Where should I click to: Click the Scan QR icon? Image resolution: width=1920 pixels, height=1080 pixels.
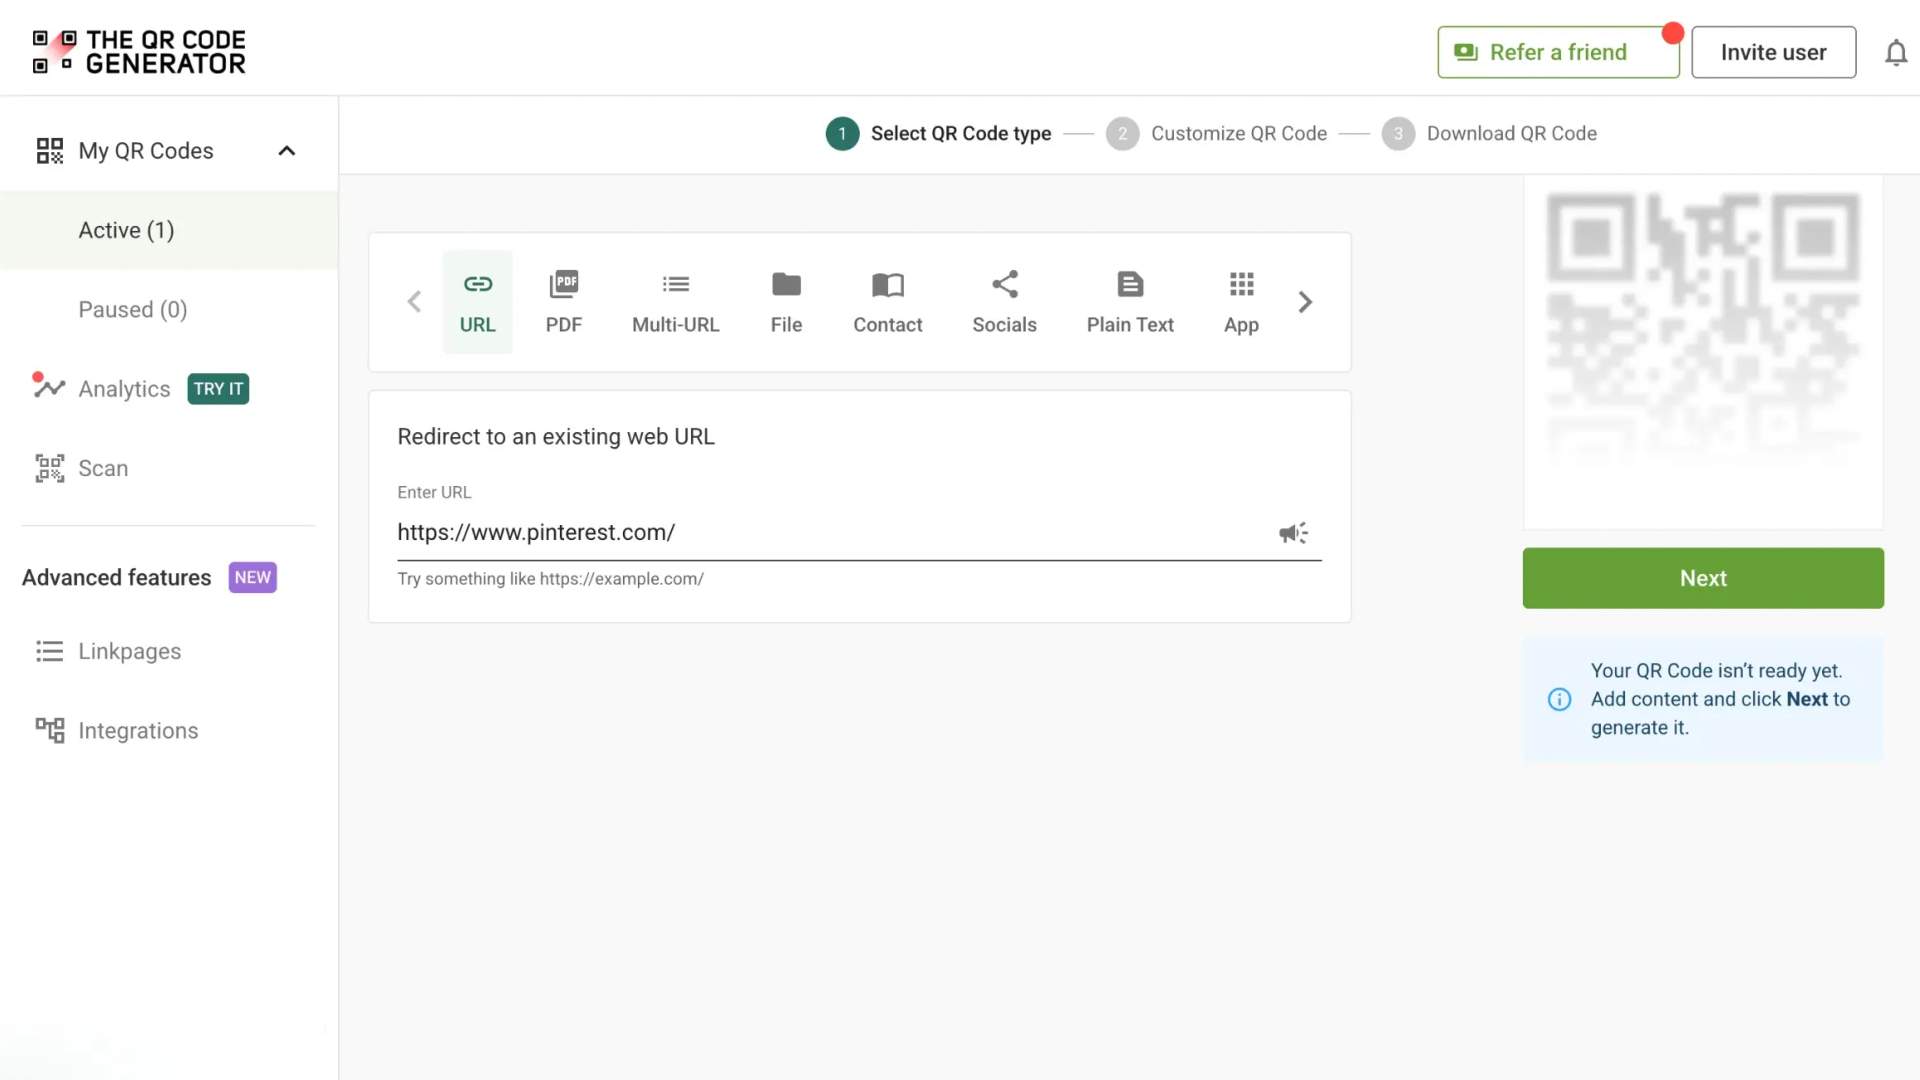49,468
